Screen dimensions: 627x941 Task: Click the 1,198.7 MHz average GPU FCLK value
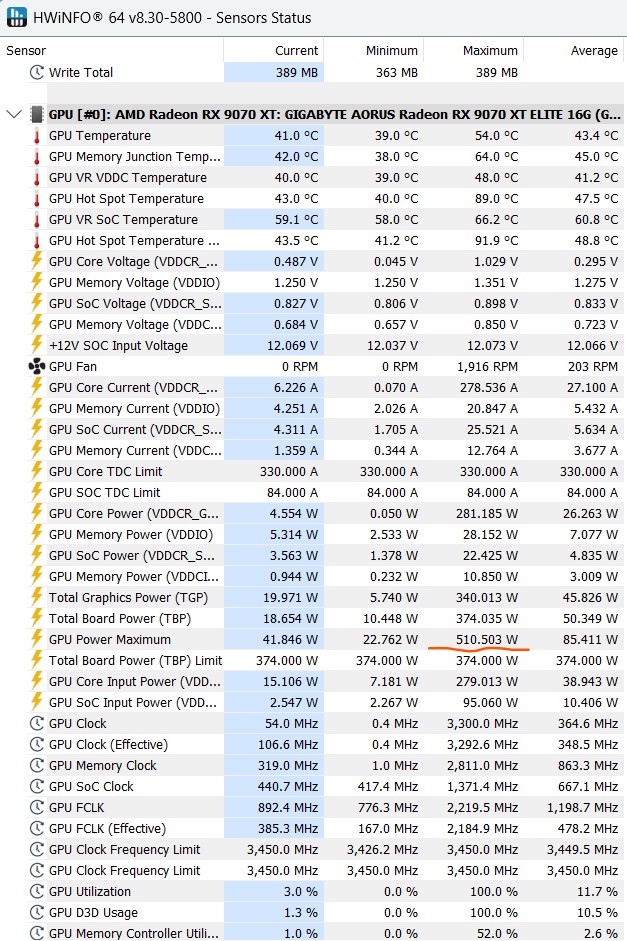pyautogui.click(x=583, y=808)
